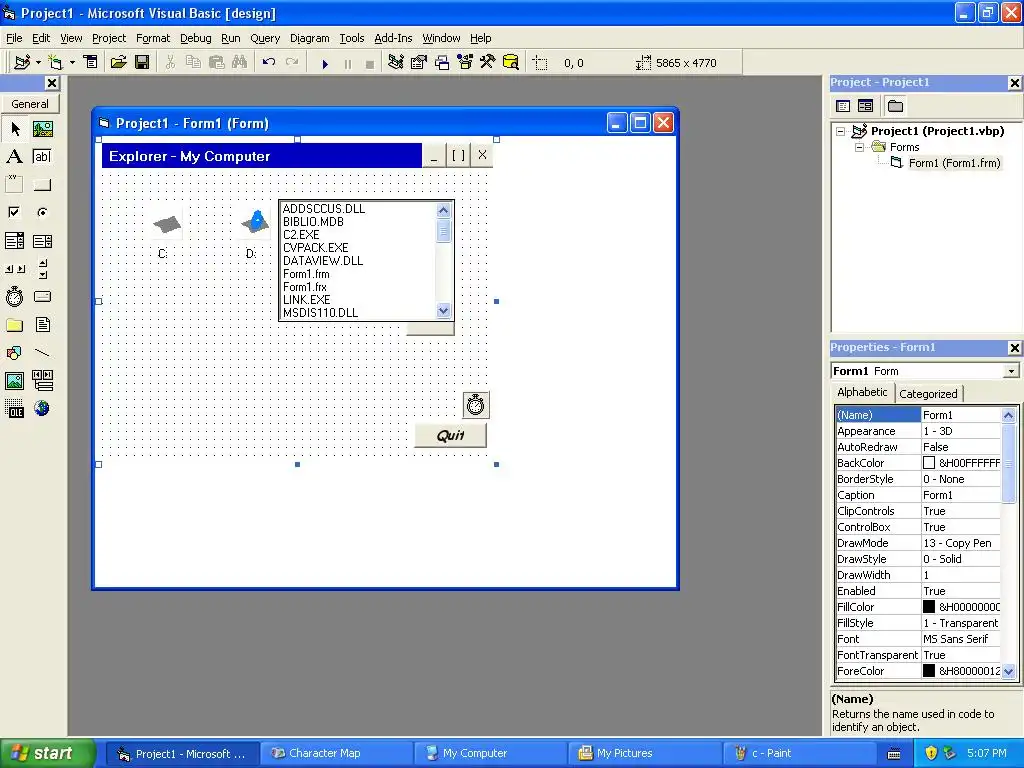The image size is (1024, 768).
Task: Select the Data control tool
Action: (42, 381)
